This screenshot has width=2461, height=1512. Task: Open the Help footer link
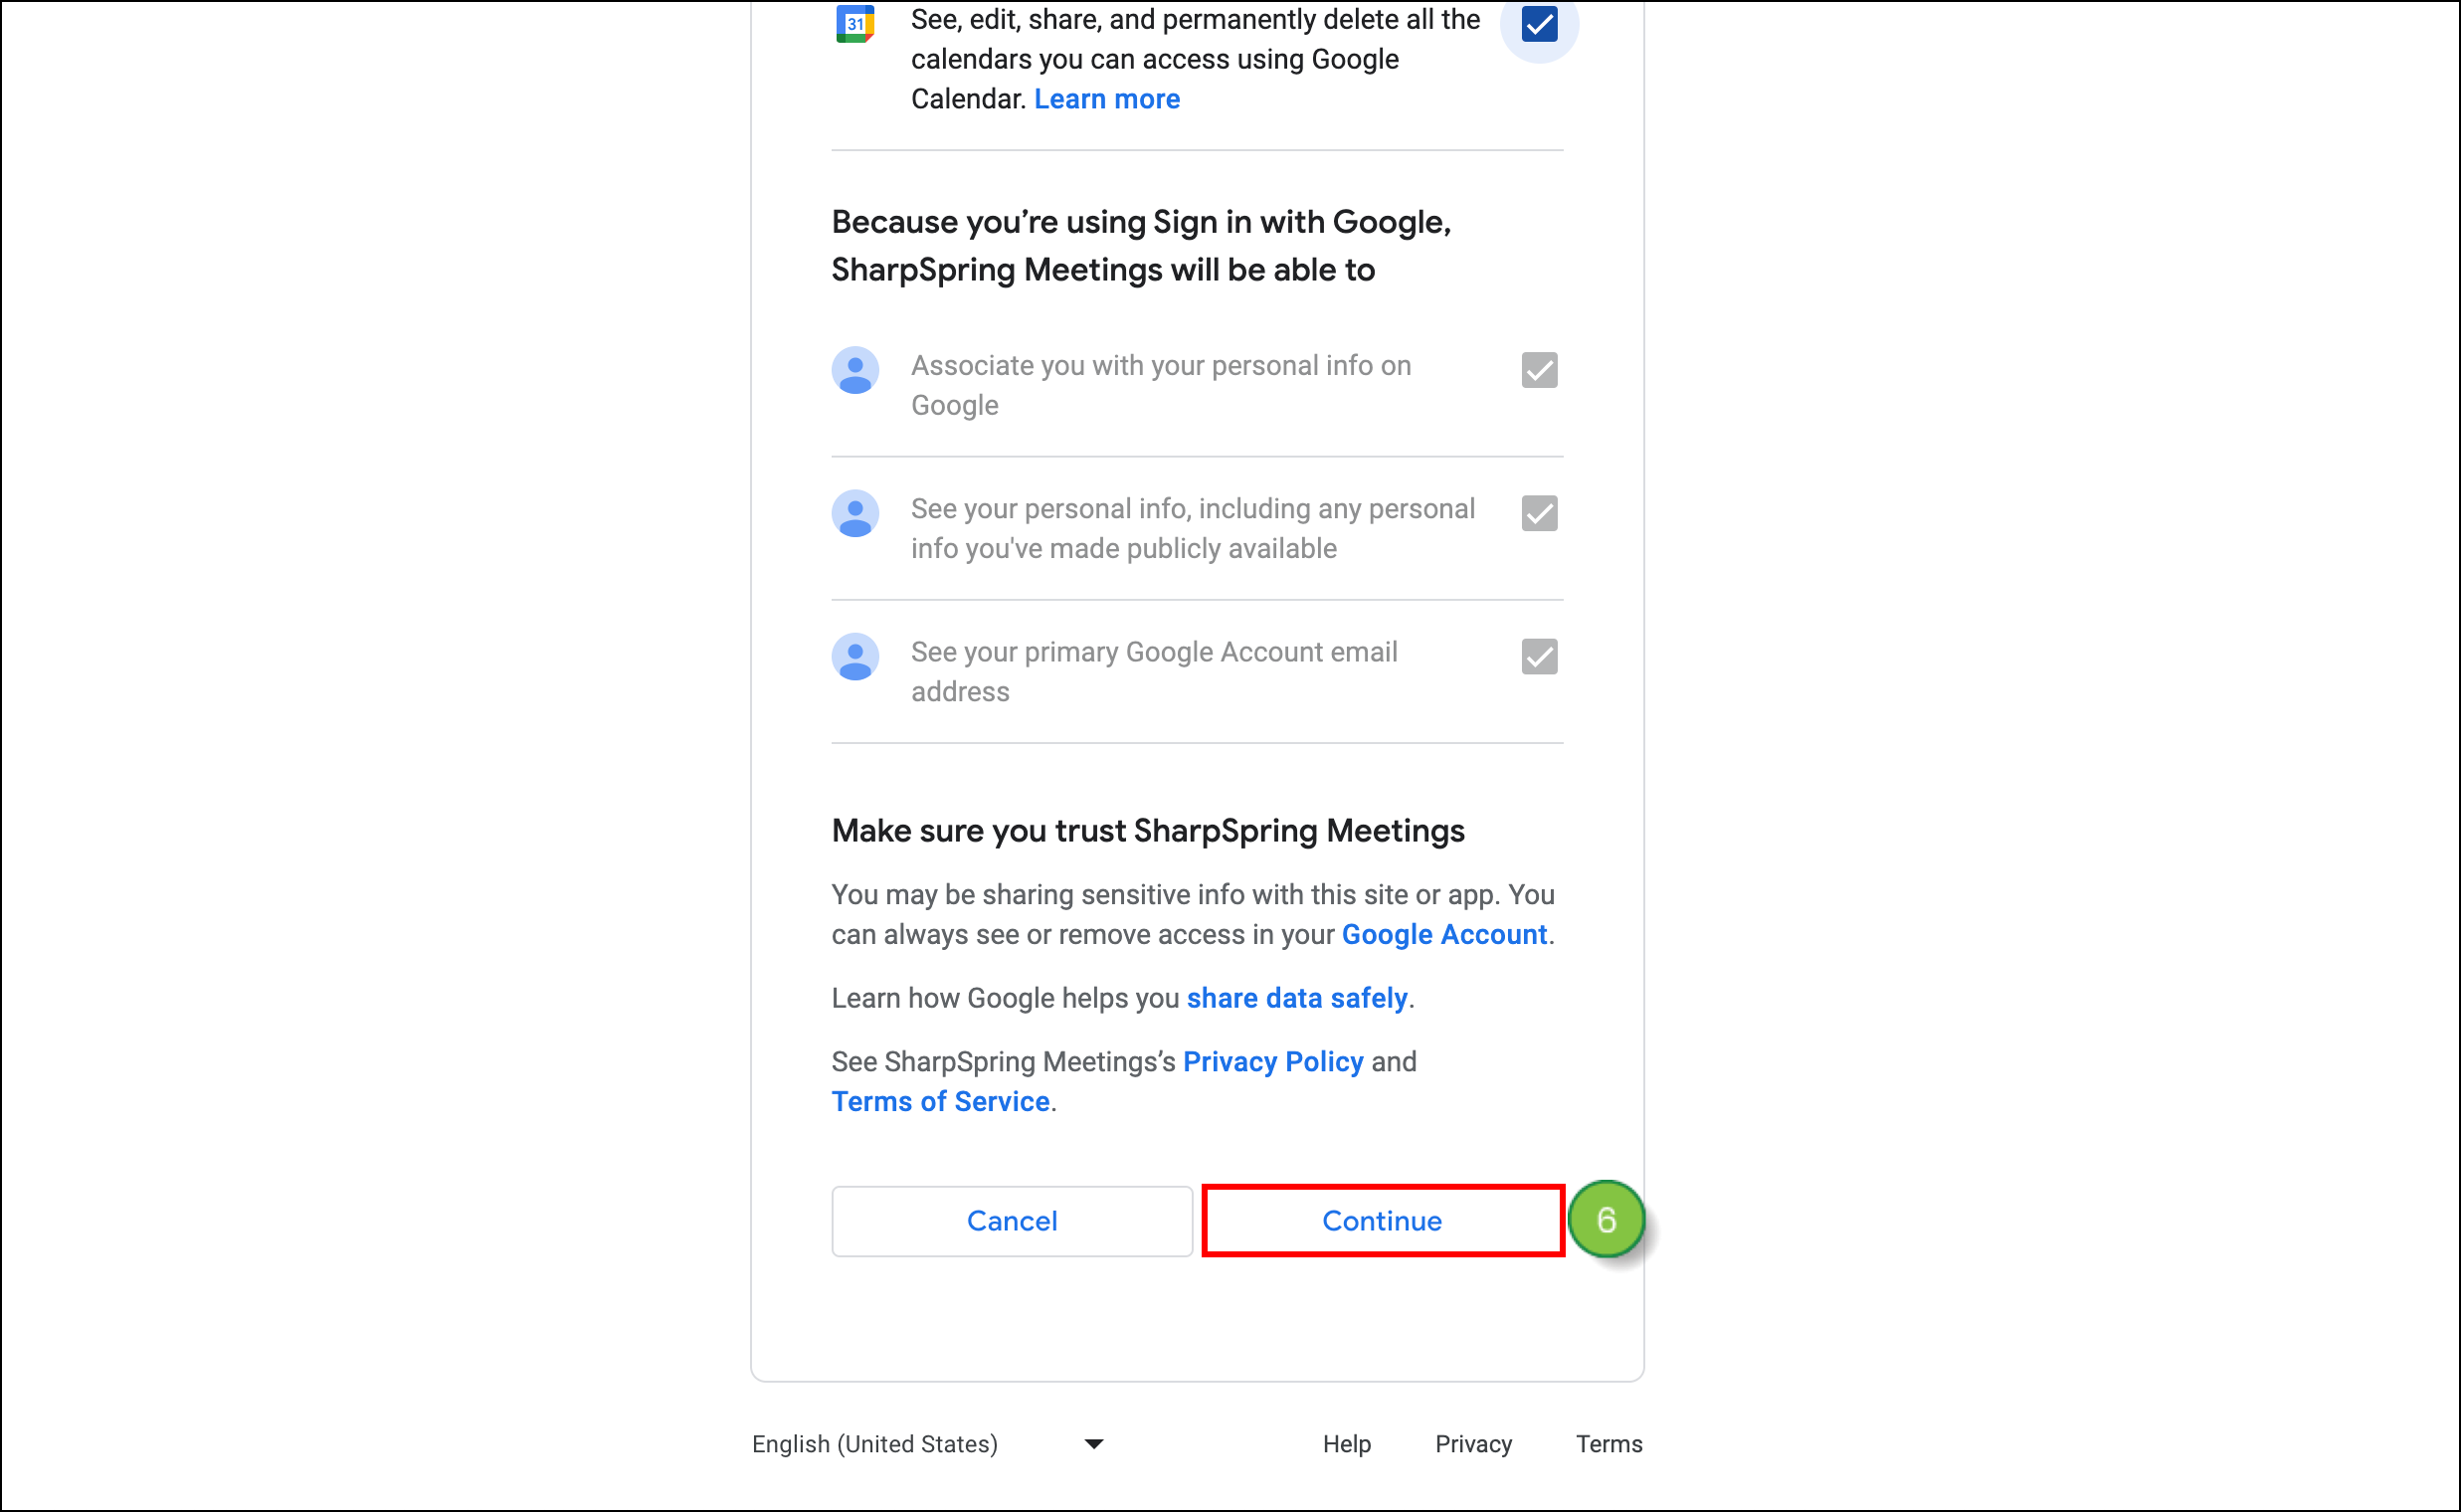(x=1346, y=1444)
